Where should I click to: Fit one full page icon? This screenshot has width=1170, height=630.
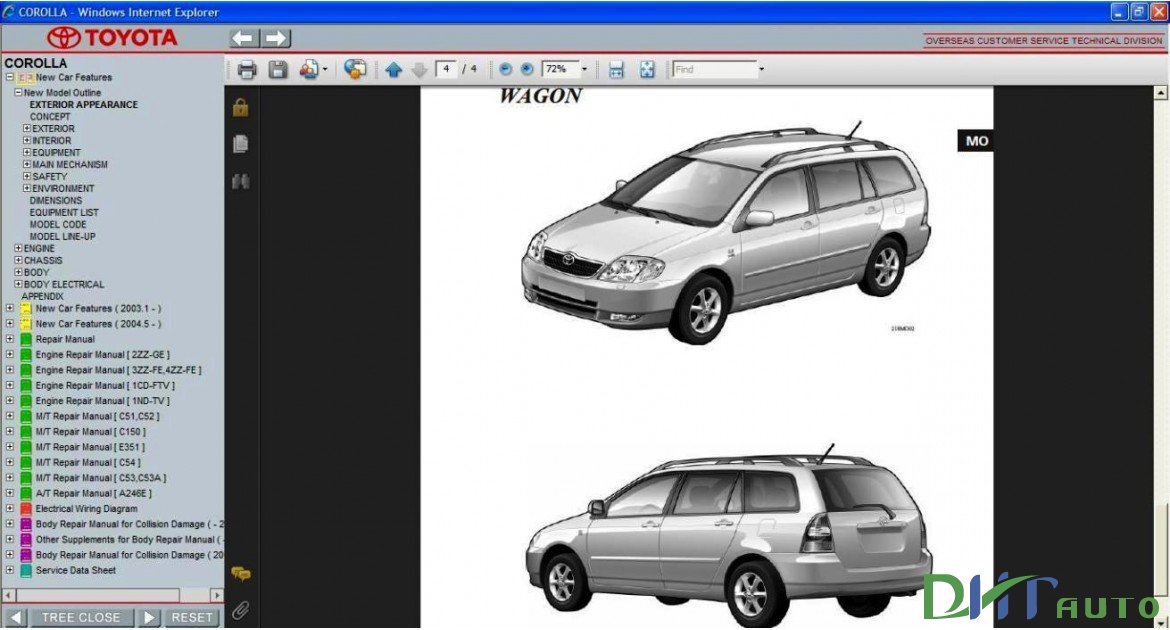click(647, 70)
